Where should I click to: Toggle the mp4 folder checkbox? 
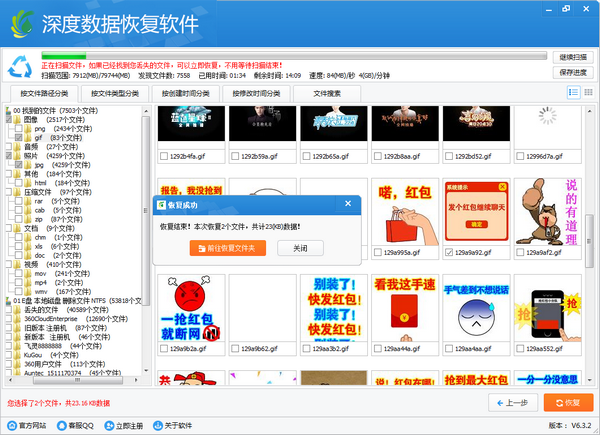(x=18, y=283)
